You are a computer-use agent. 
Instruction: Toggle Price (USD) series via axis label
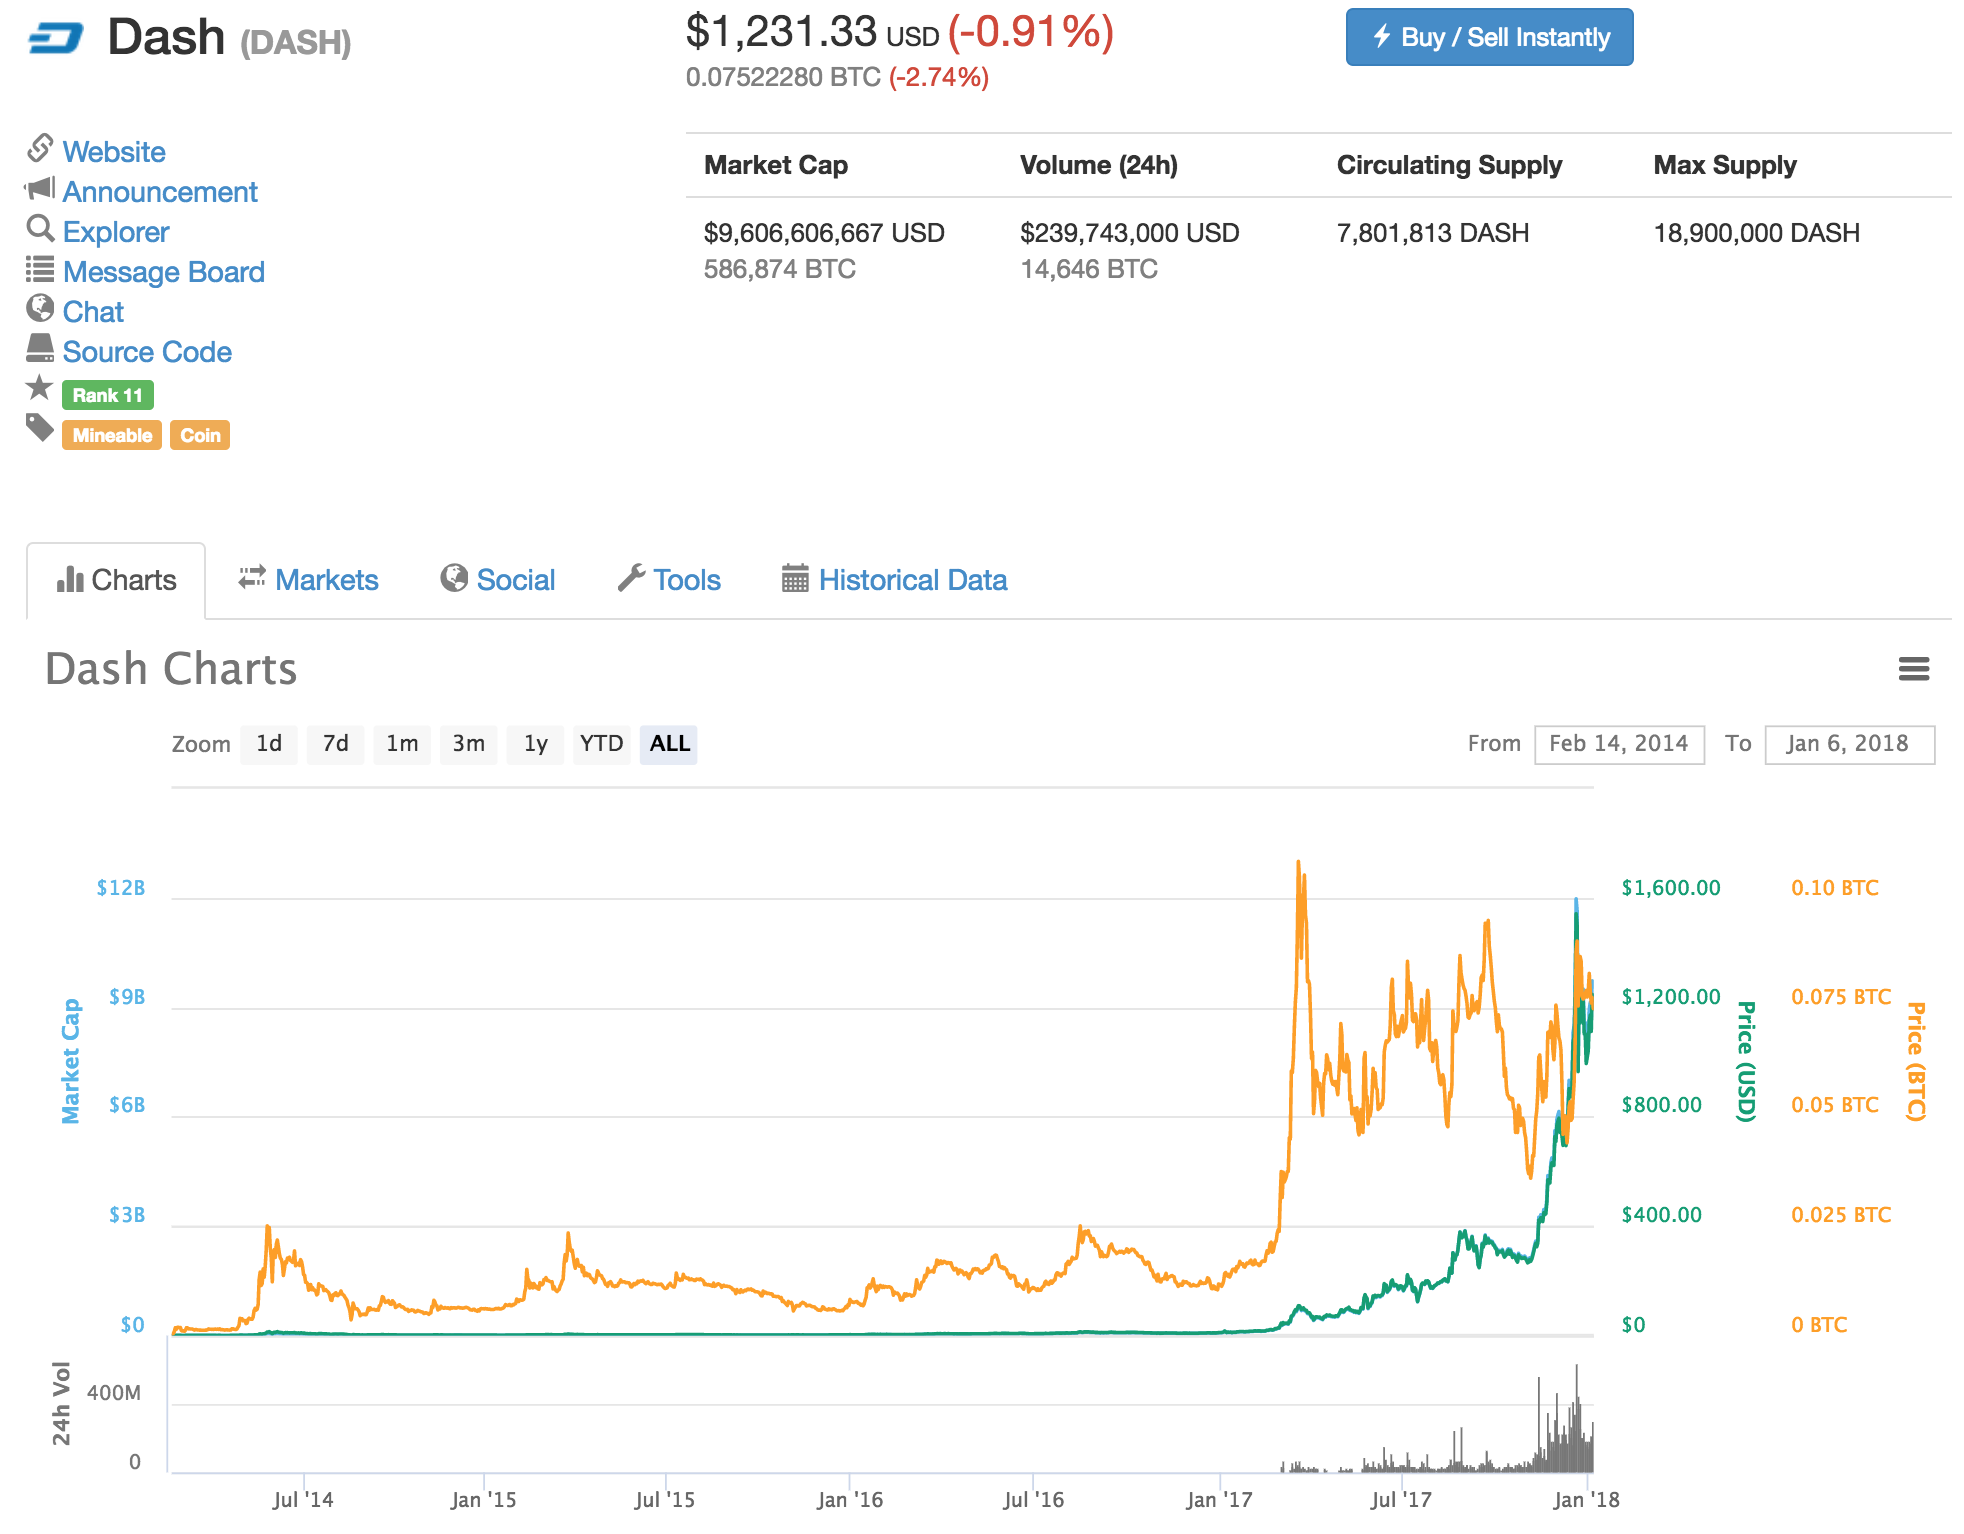point(1746,1061)
